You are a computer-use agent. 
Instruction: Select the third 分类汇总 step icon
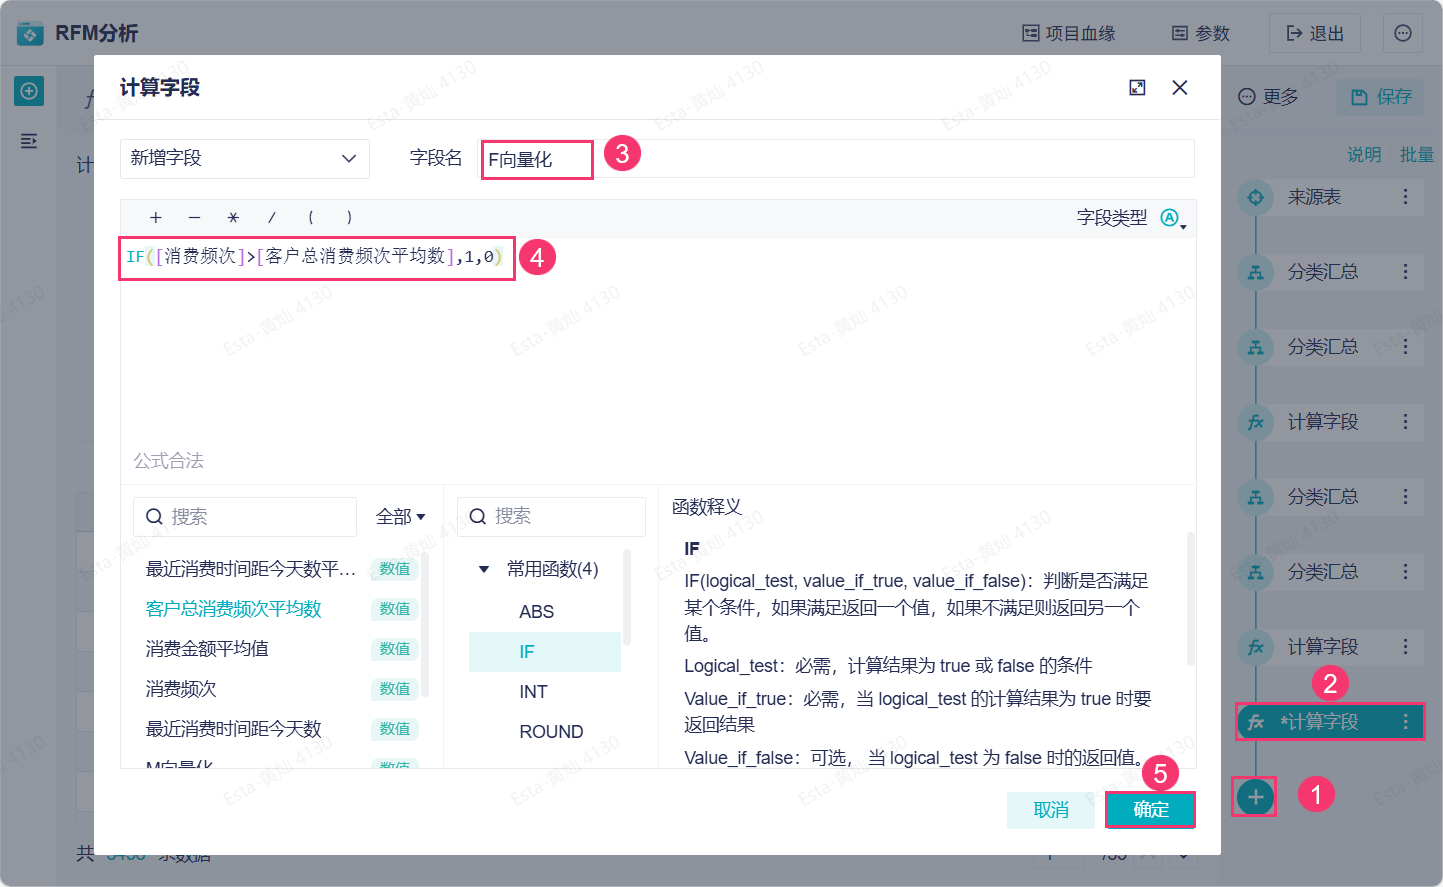tap(1256, 497)
